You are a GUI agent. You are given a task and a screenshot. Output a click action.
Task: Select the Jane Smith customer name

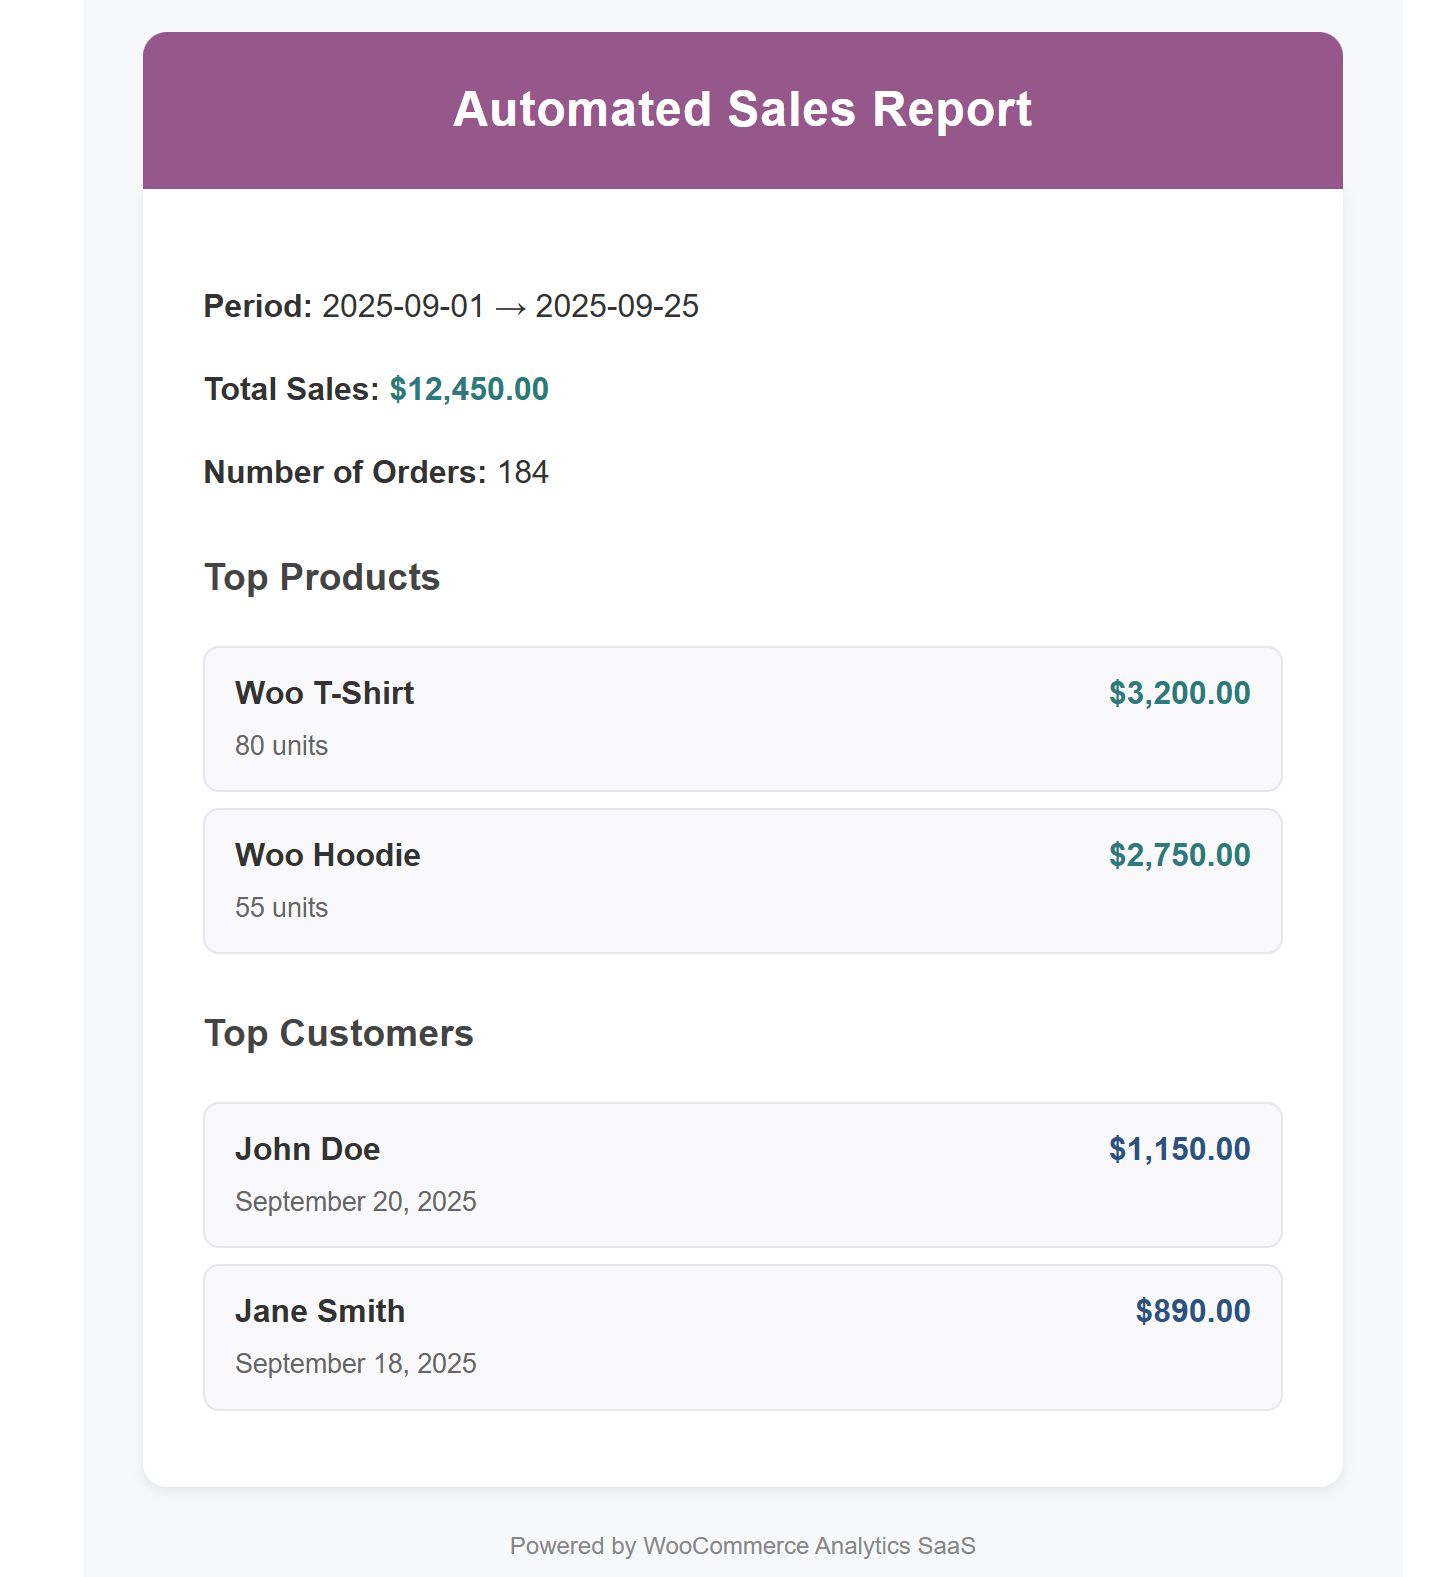point(320,1311)
